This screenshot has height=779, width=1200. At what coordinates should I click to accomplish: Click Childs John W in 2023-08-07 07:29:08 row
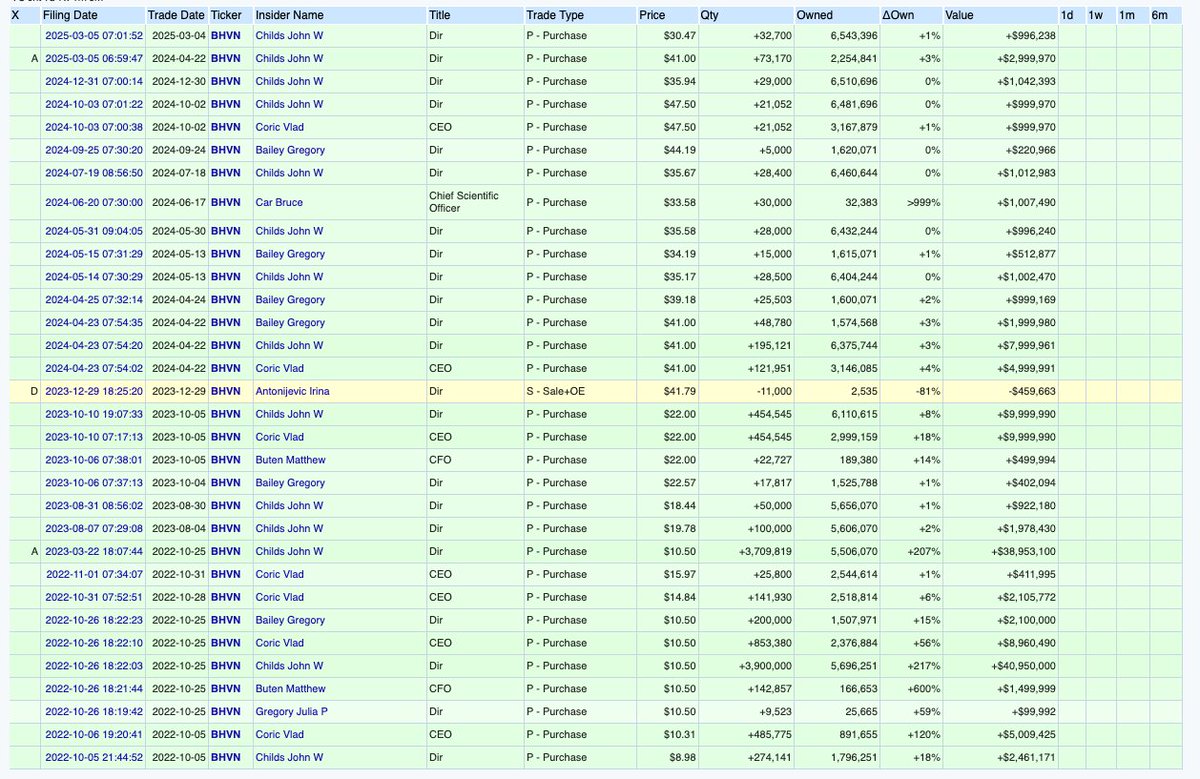pyautogui.click(x=289, y=528)
